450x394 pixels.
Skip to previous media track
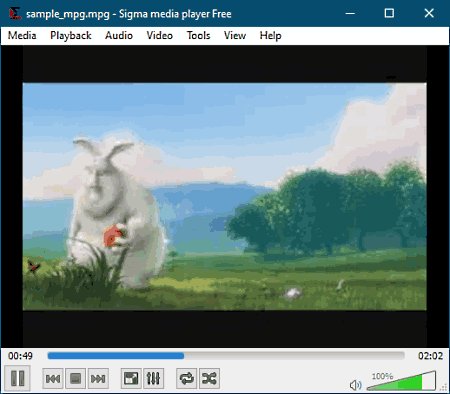[x=53, y=378]
